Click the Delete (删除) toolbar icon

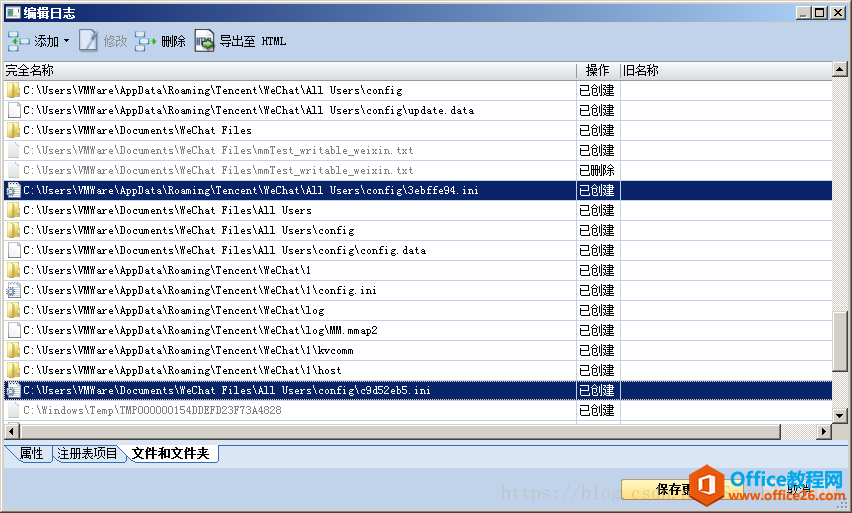(146, 41)
